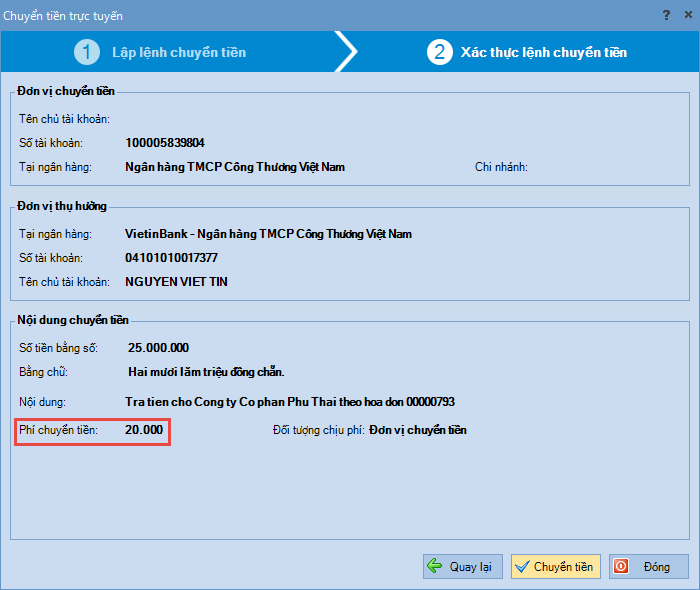
Task: Click the transfer fee value 20.000
Action: (x=144, y=430)
